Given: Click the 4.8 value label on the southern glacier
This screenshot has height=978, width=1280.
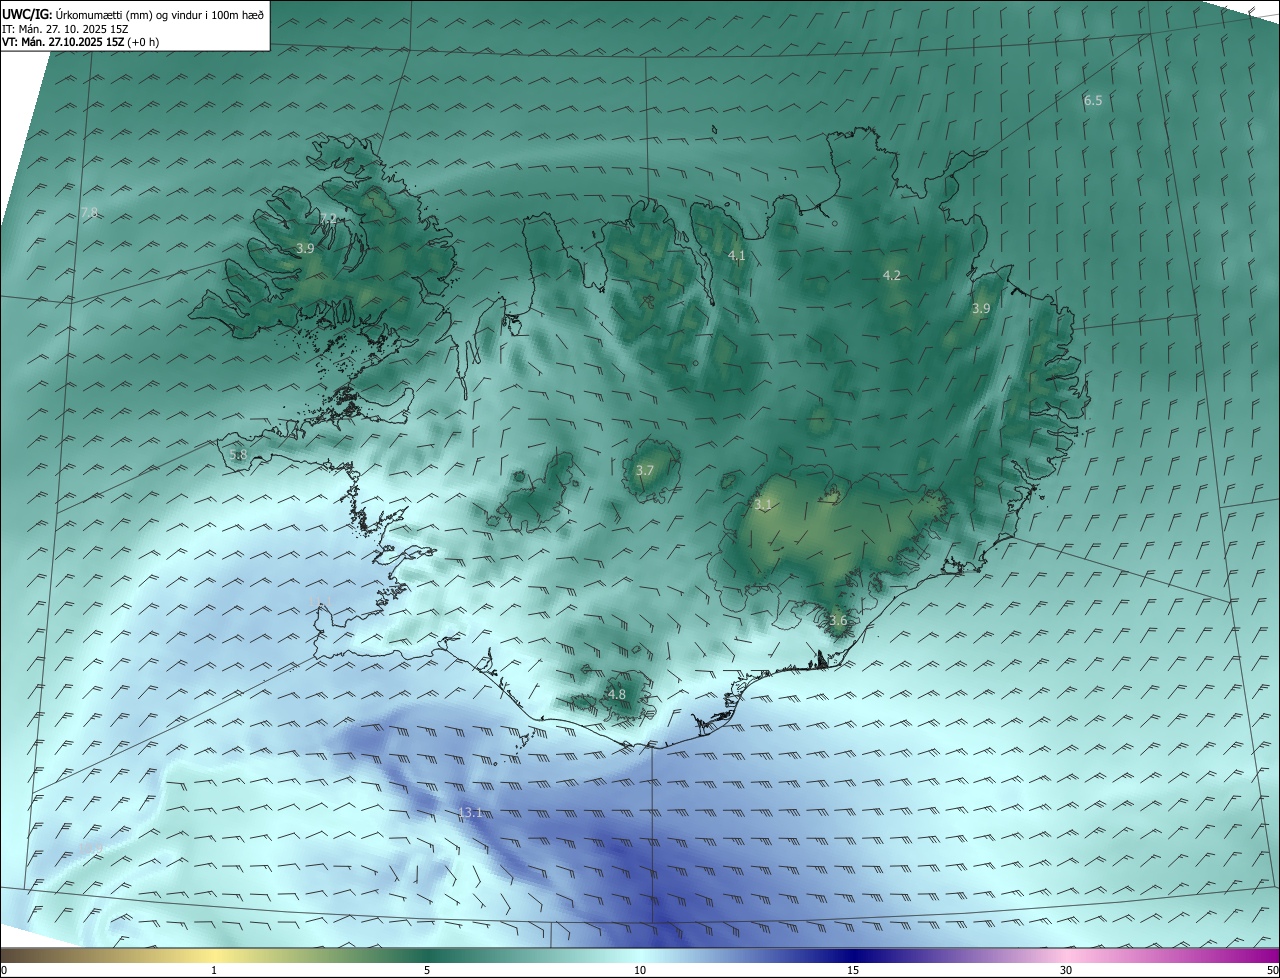Looking at the screenshot, I should tap(617, 694).
